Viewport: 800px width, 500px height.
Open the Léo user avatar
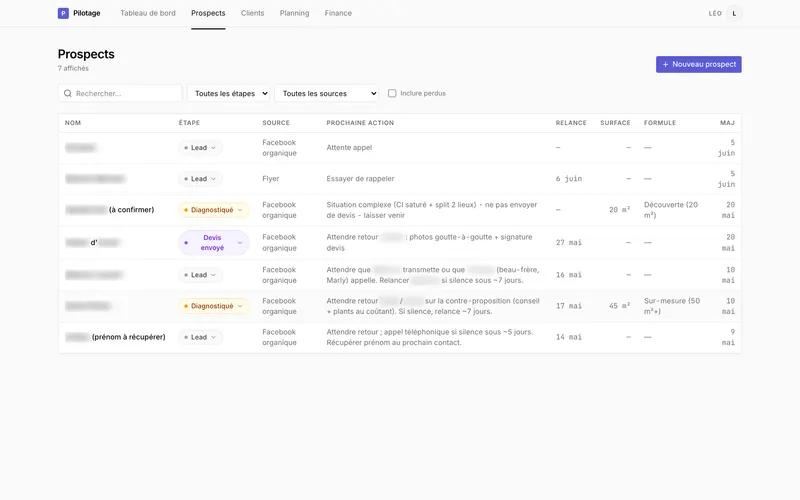[x=734, y=13]
